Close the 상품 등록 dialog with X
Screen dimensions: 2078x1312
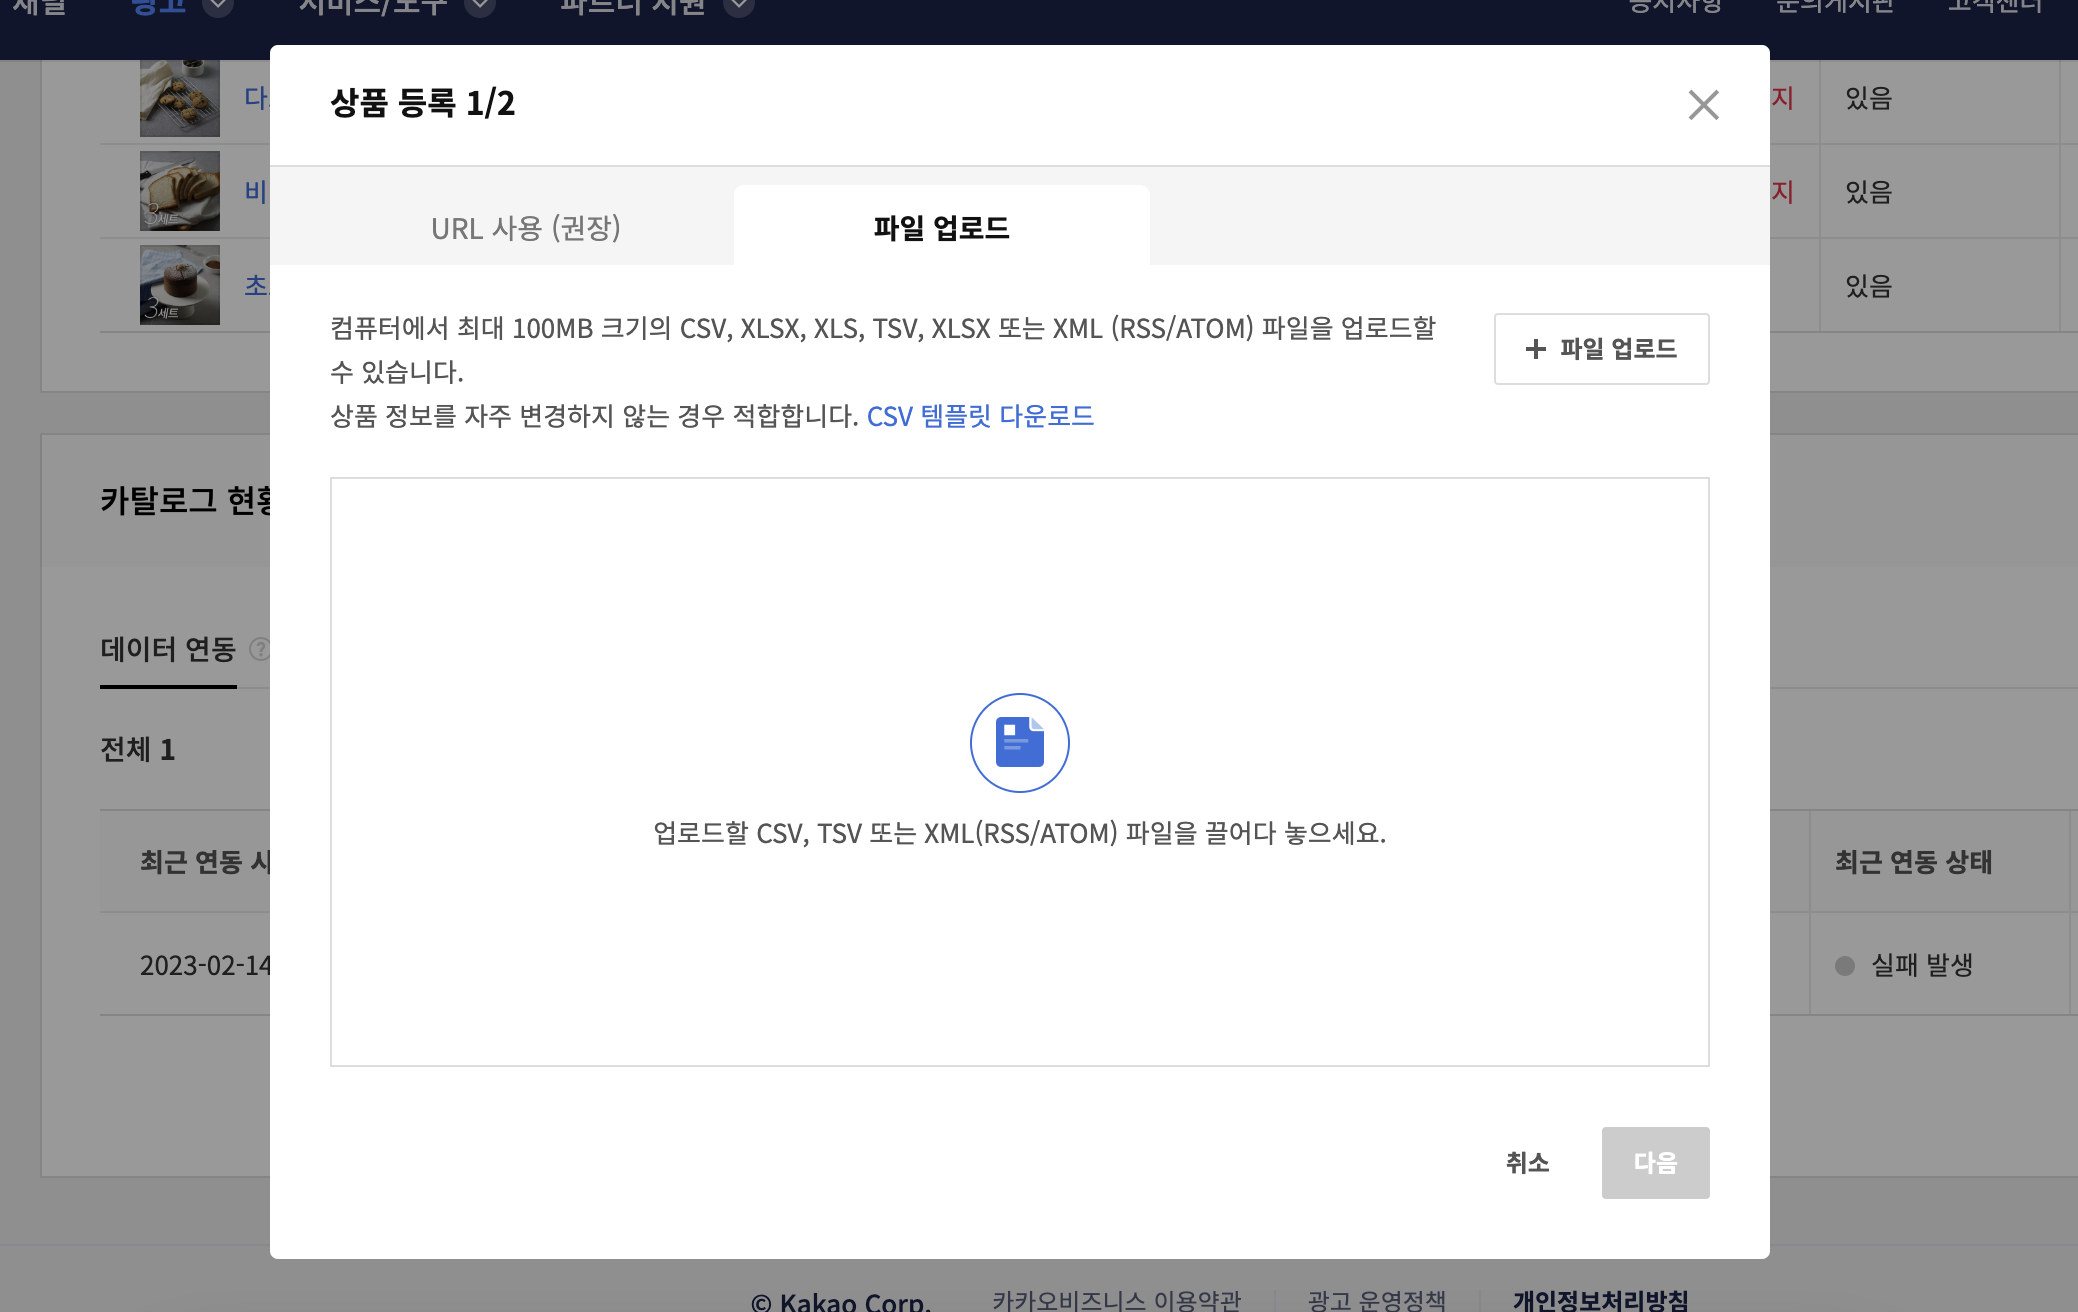click(x=1703, y=105)
